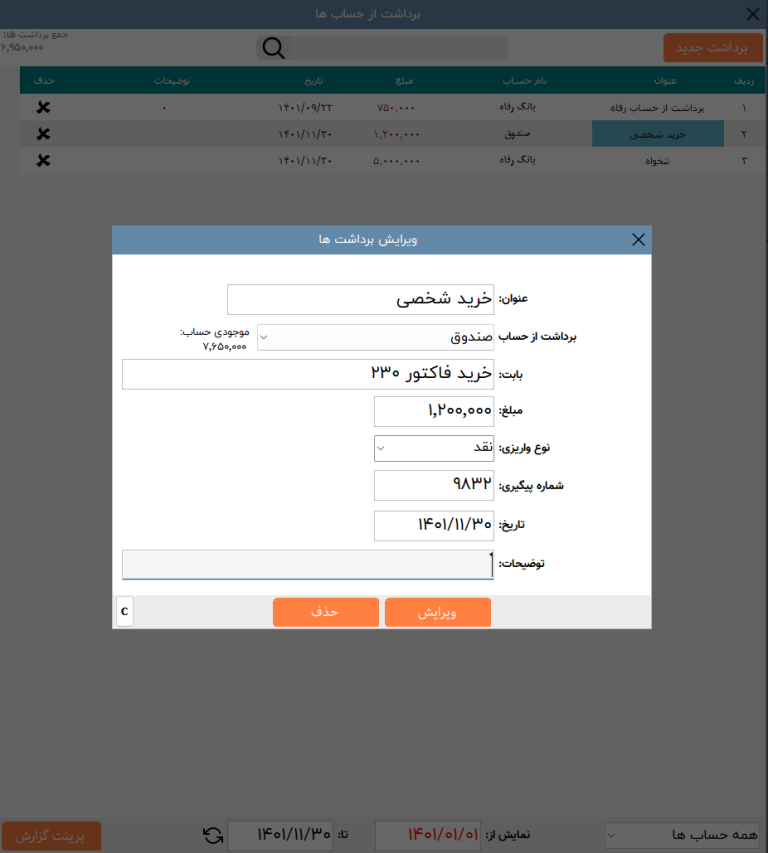The image size is (768, 853).
Task: Open the همه حساب ها dropdown
Action: (x=683, y=835)
